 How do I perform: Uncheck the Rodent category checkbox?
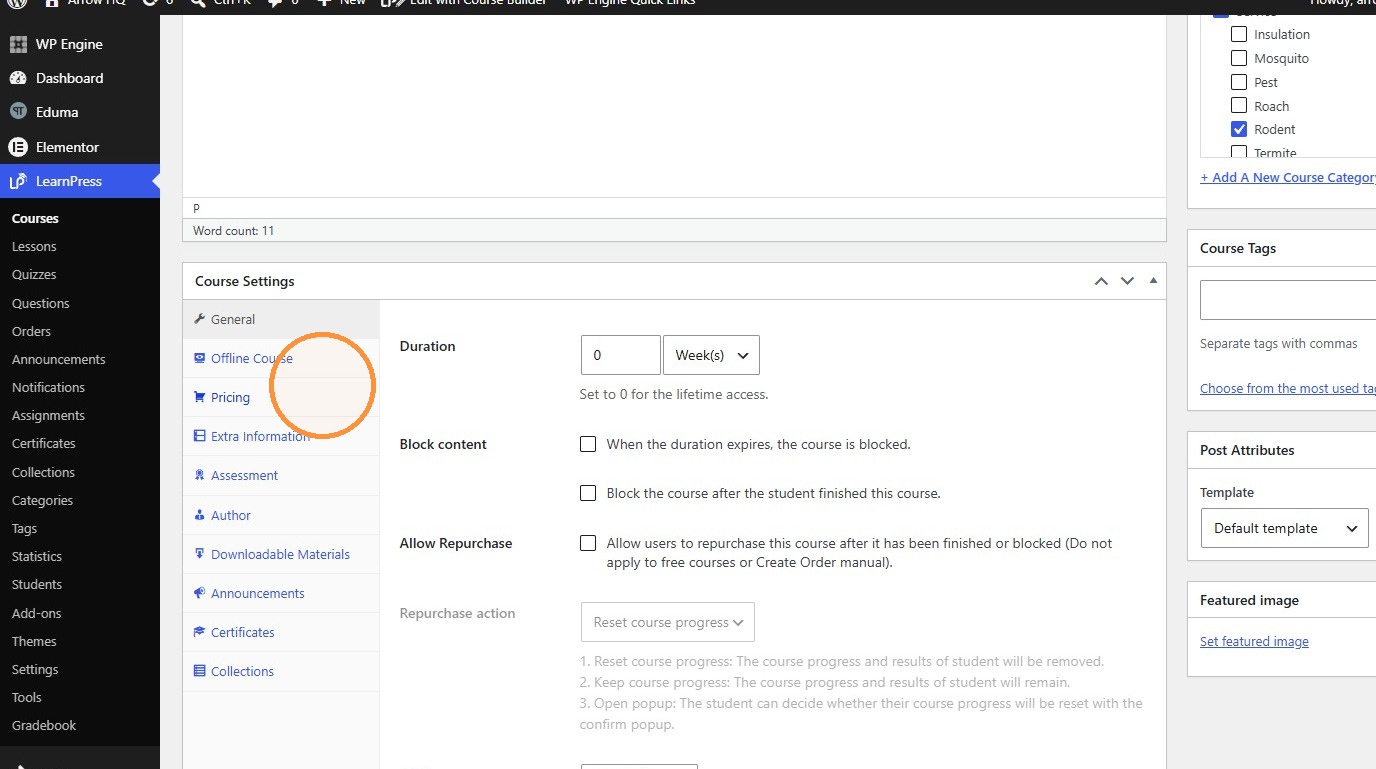[x=1239, y=129]
